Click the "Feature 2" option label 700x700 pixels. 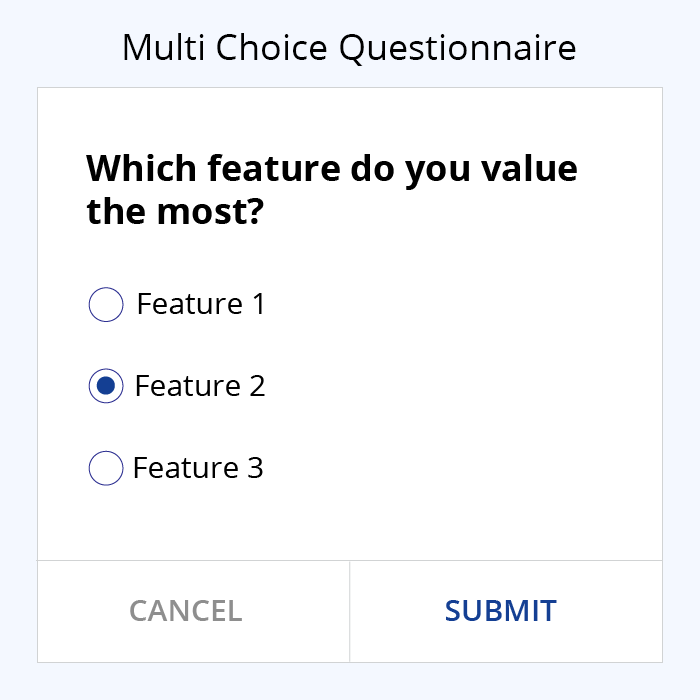tap(200, 386)
